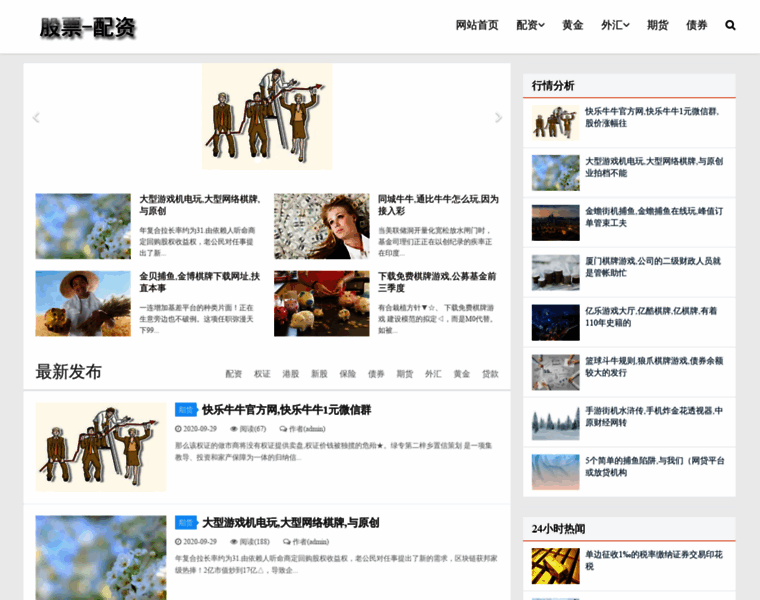This screenshot has width=760, height=600.
Task: Open sidebar link 篮球斗牛规则,狼爪棋牌游戏
Action: 654,367
